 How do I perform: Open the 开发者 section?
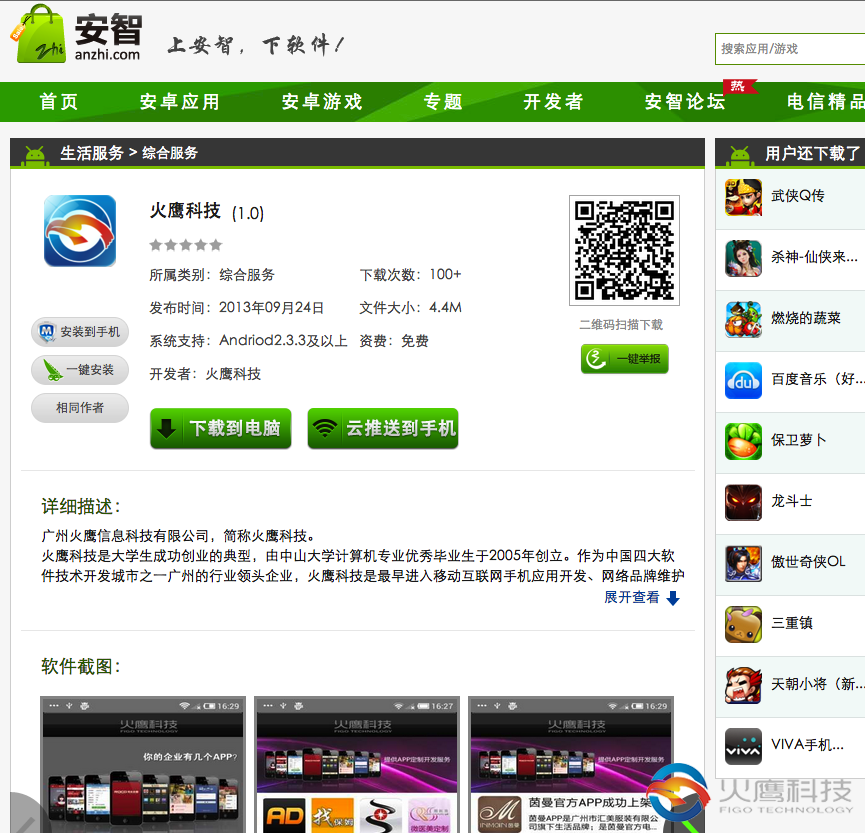click(x=553, y=102)
